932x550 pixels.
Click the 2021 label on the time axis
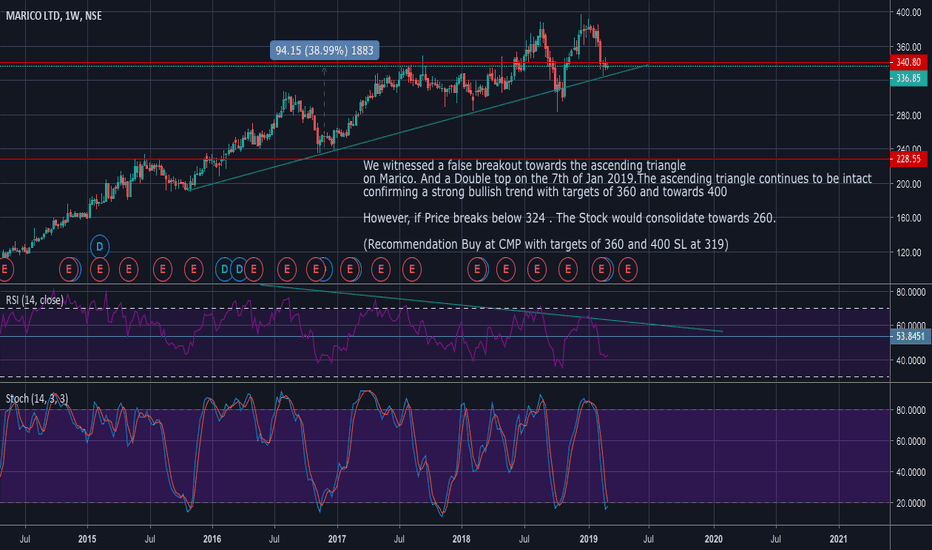click(x=839, y=539)
